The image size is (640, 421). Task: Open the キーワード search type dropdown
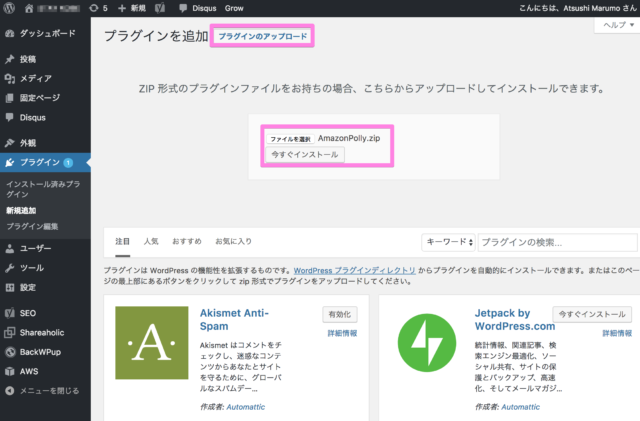click(x=448, y=242)
